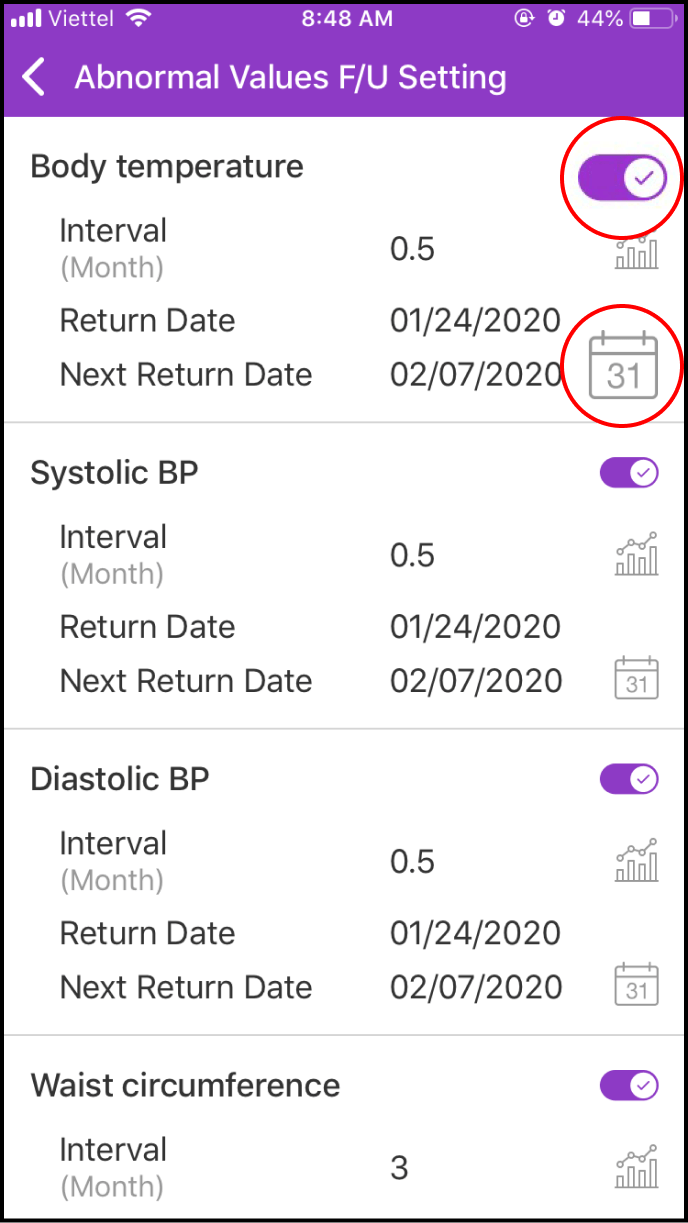Tap the back arrow in header
This screenshot has width=688, height=1223.
35,77
